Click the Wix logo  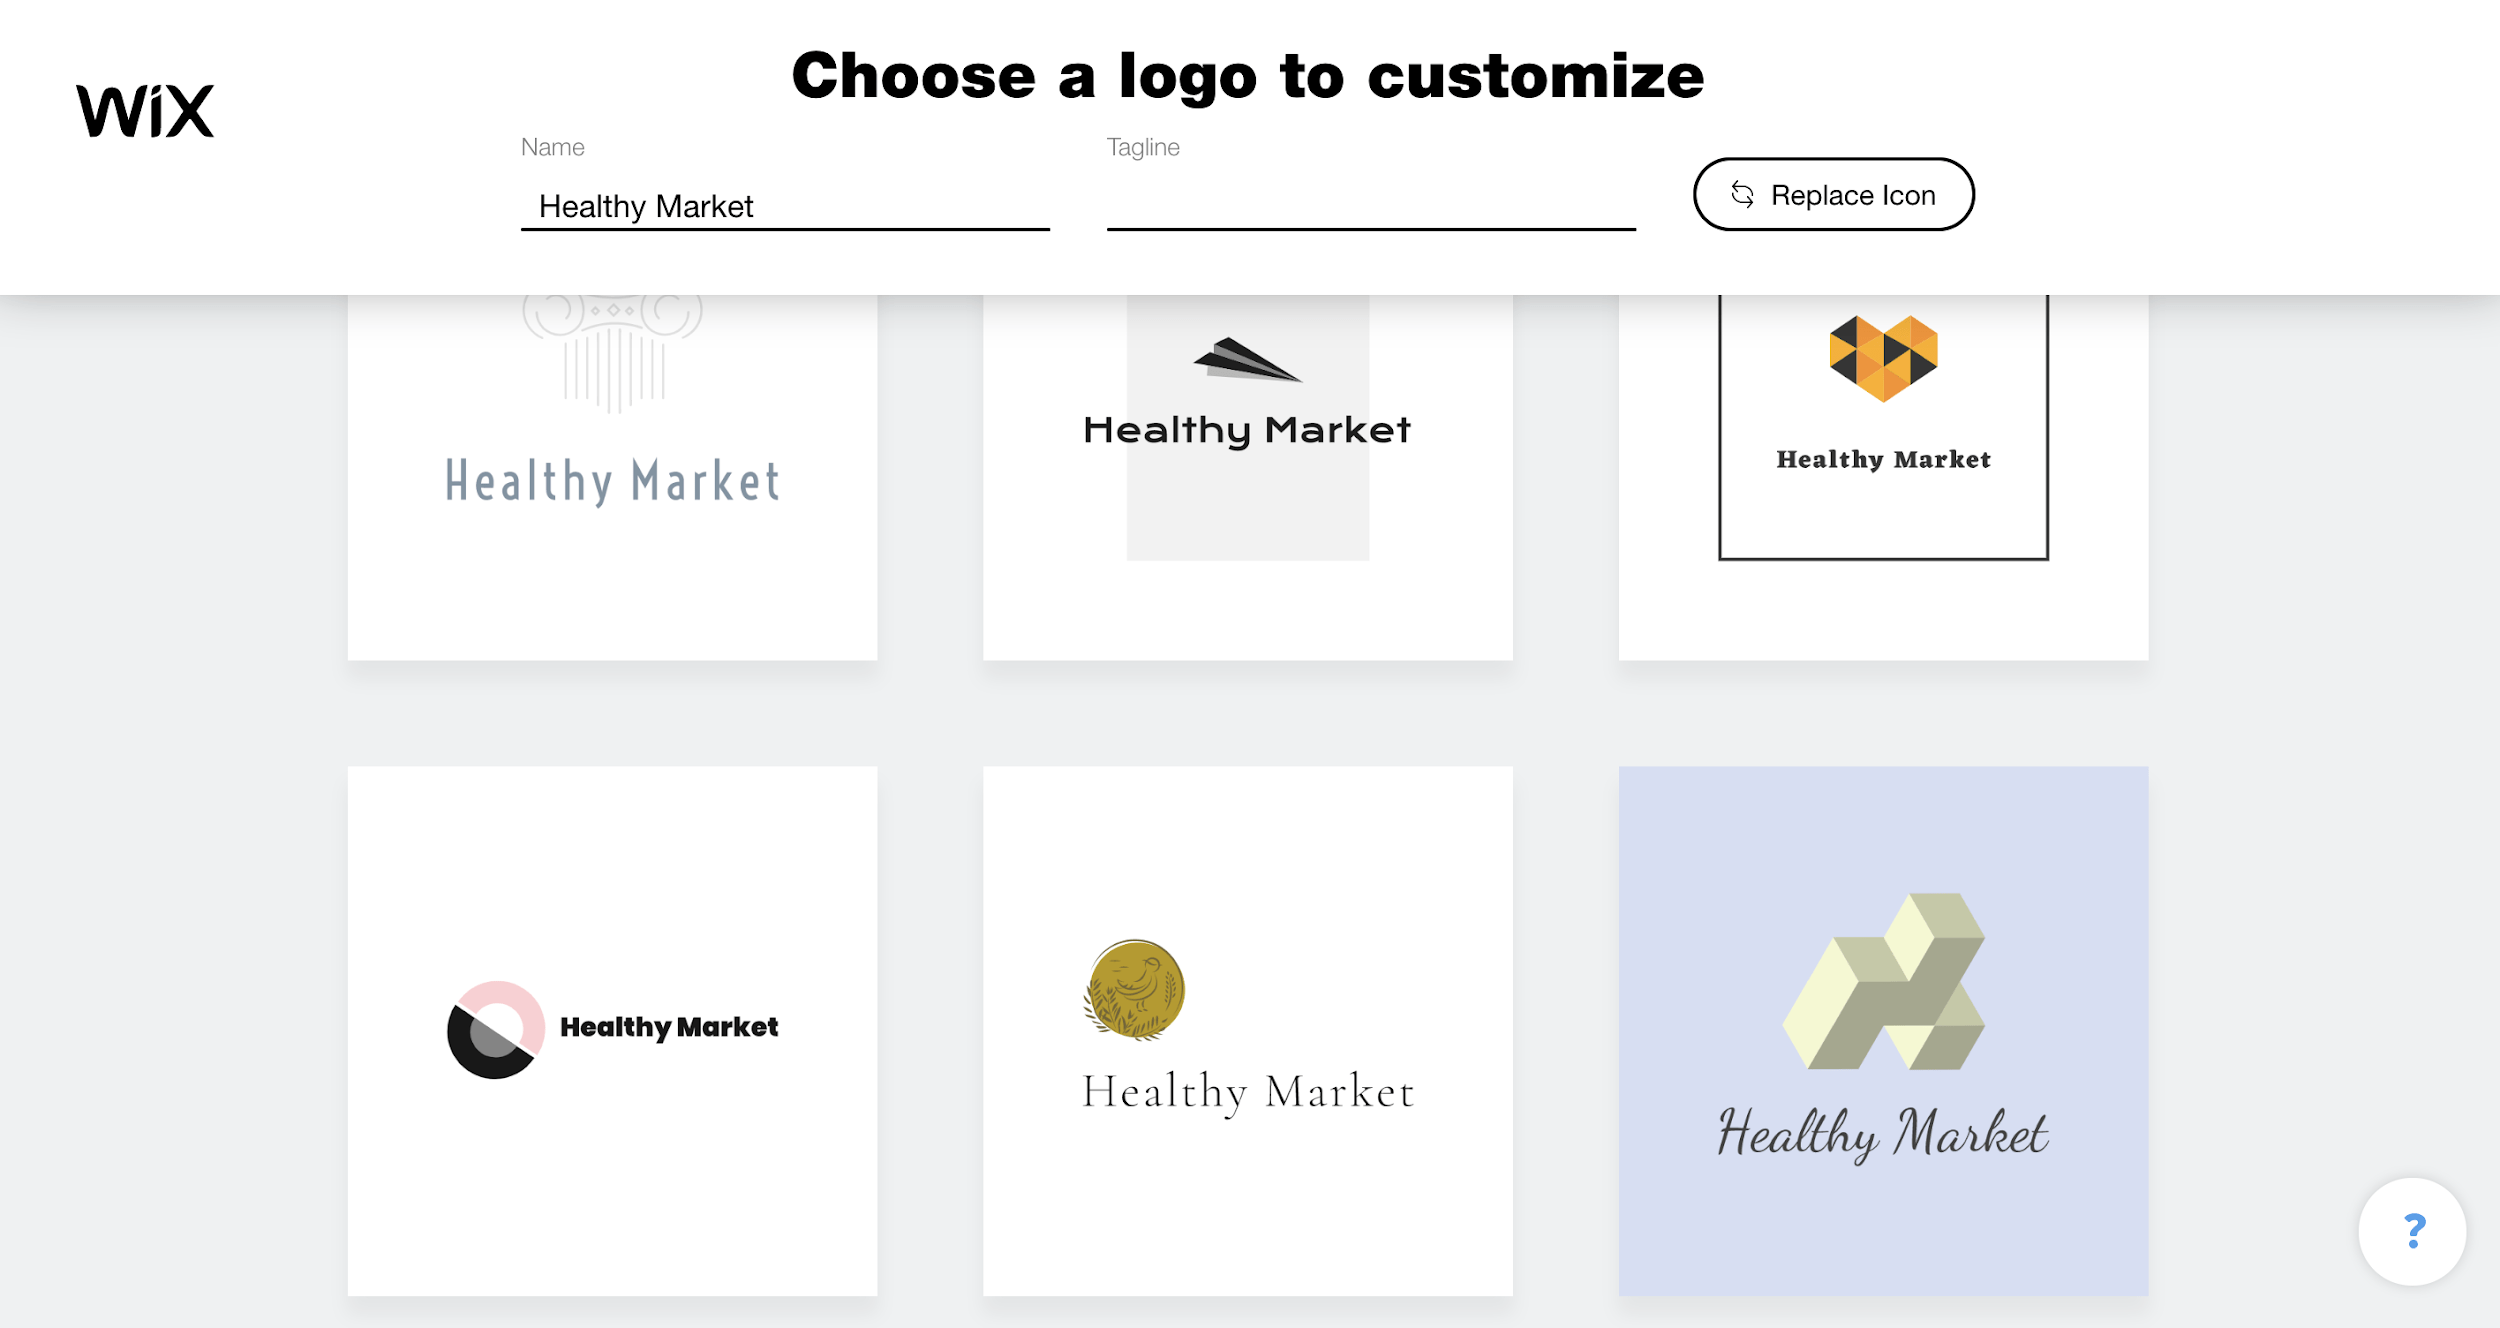(145, 110)
